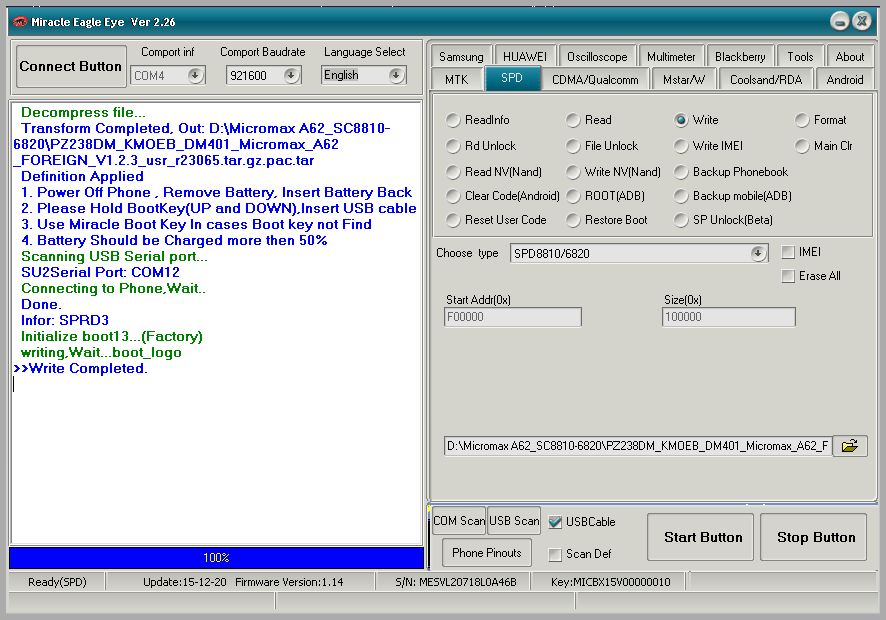Minimize the Miracle Eagle Eye window
Screen dimensions: 886x620
pos(840,22)
